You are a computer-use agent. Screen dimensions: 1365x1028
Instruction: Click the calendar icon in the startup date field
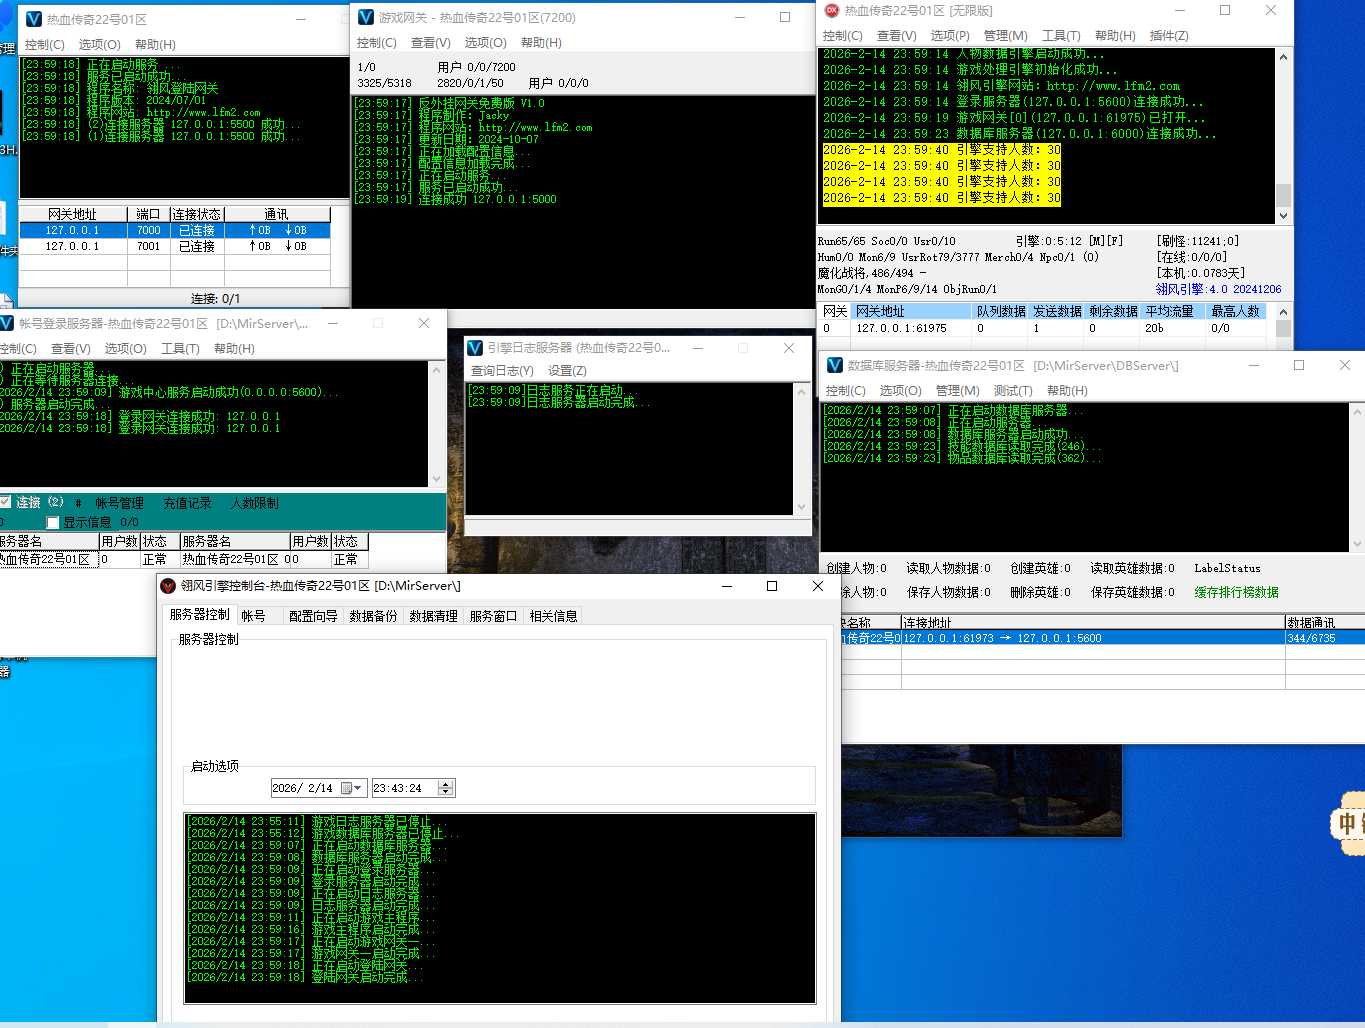tap(347, 788)
